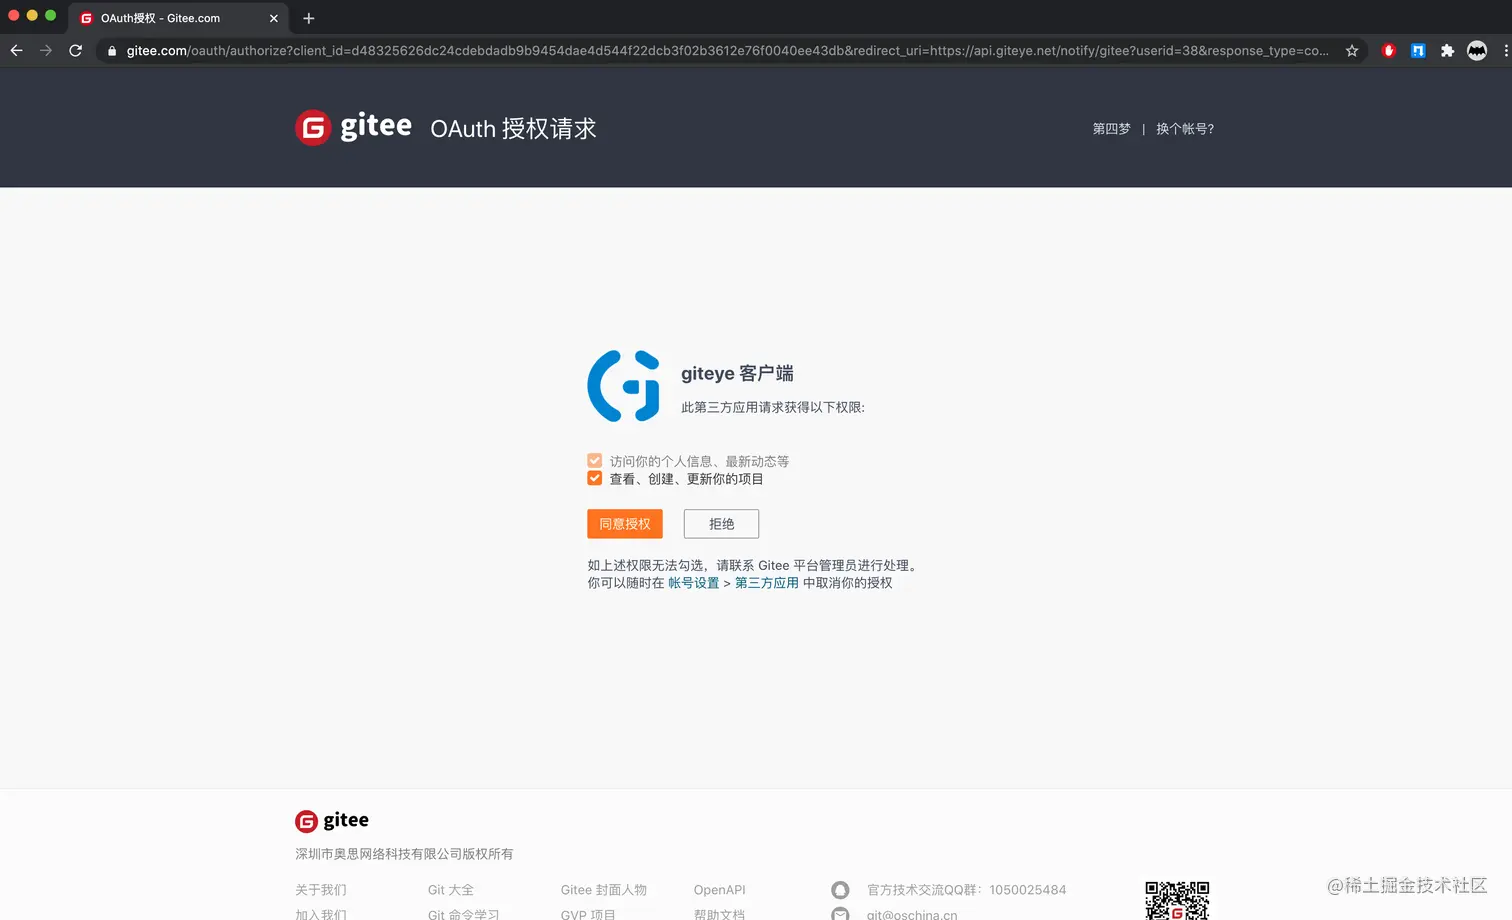The height and width of the screenshot is (920, 1512).
Task: Click the 同意授权 button
Action: click(625, 524)
